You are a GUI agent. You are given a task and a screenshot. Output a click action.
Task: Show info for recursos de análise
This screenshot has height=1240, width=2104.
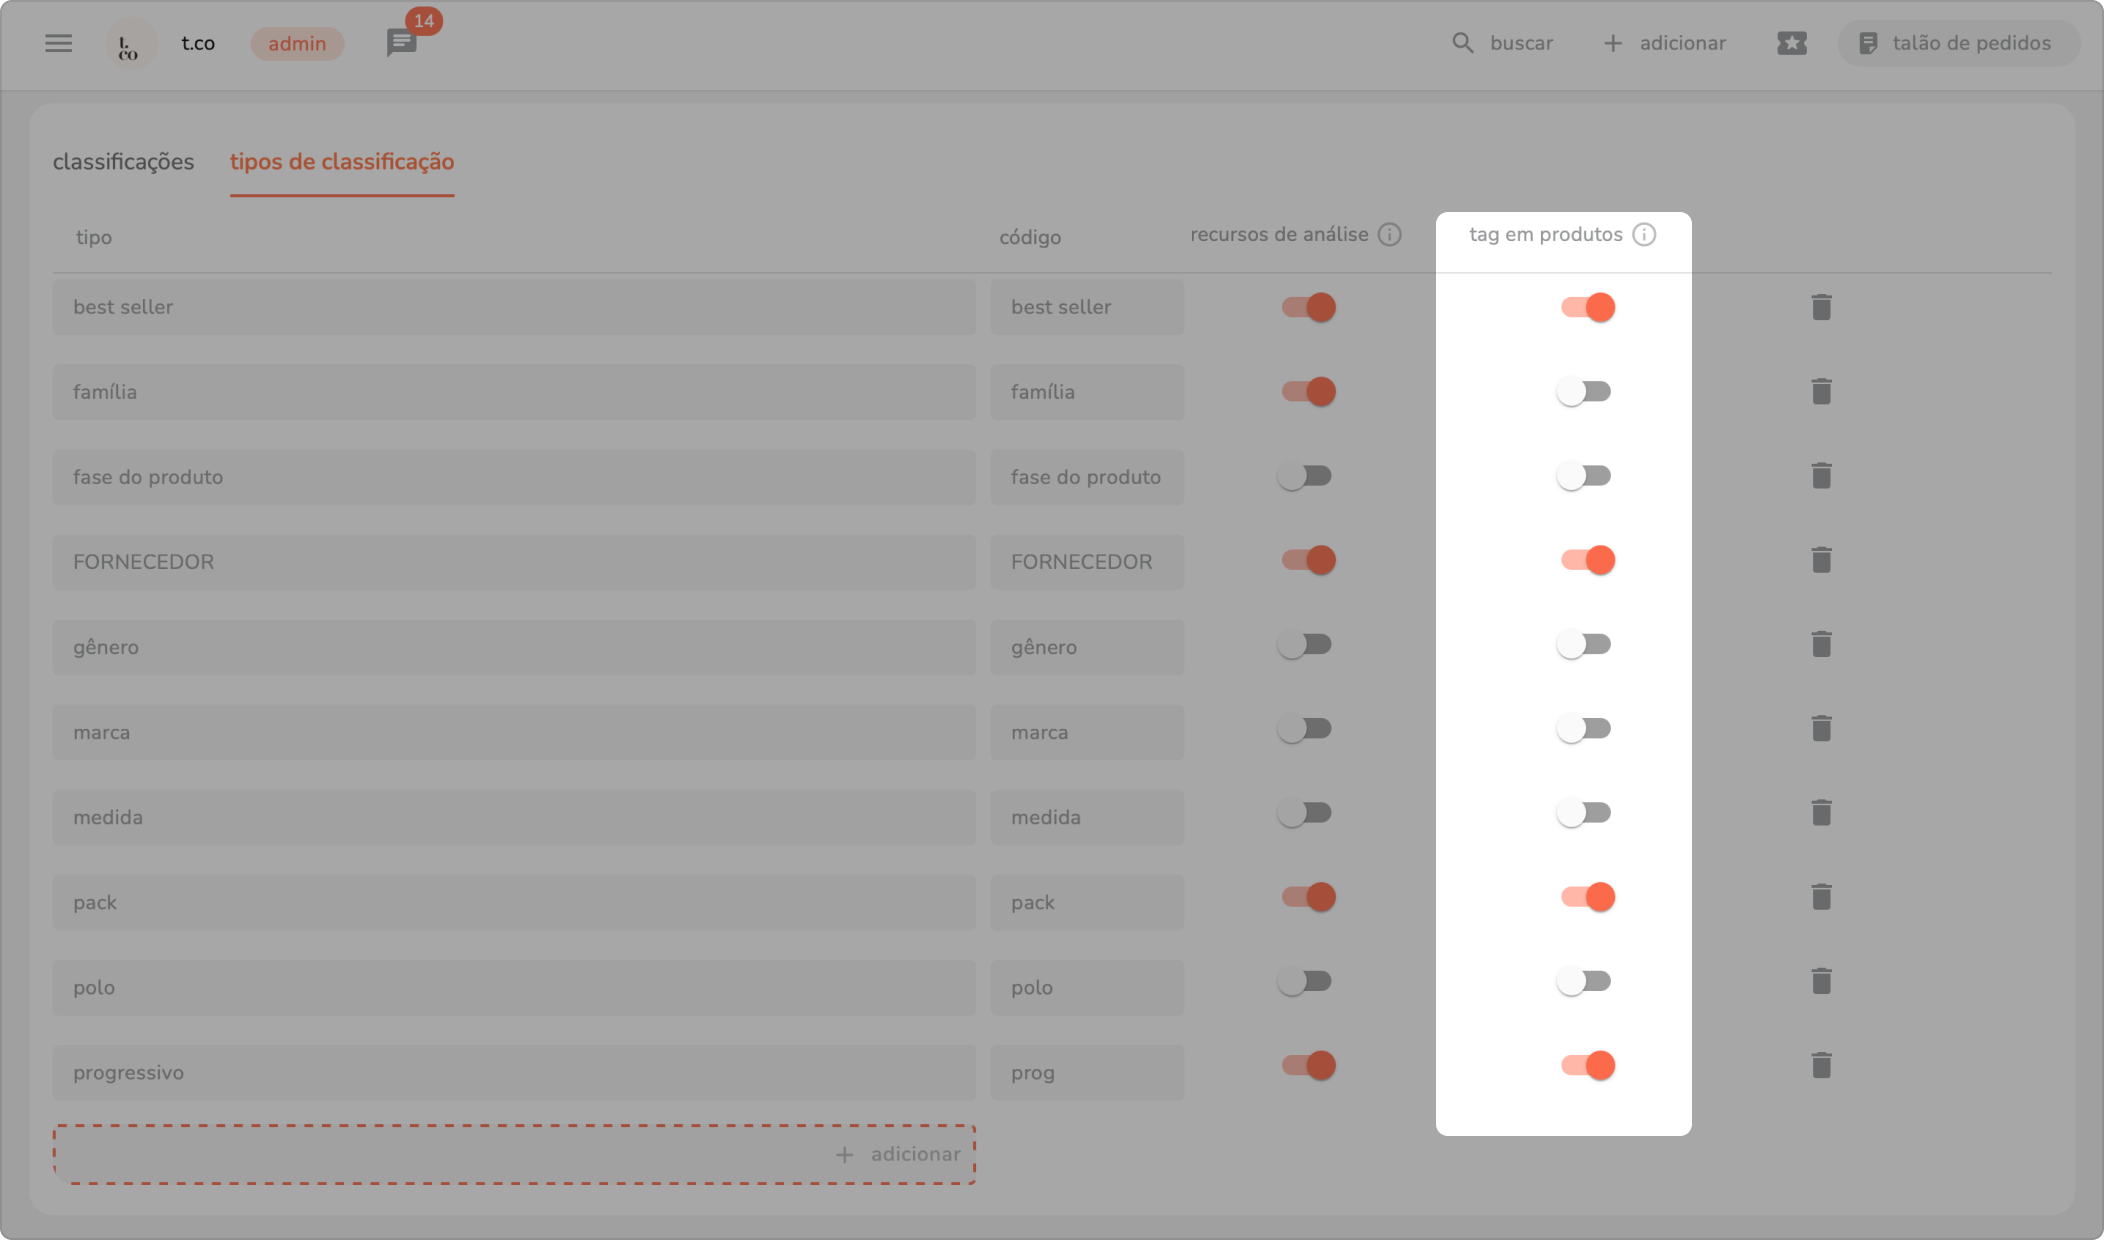[x=1389, y=234]
